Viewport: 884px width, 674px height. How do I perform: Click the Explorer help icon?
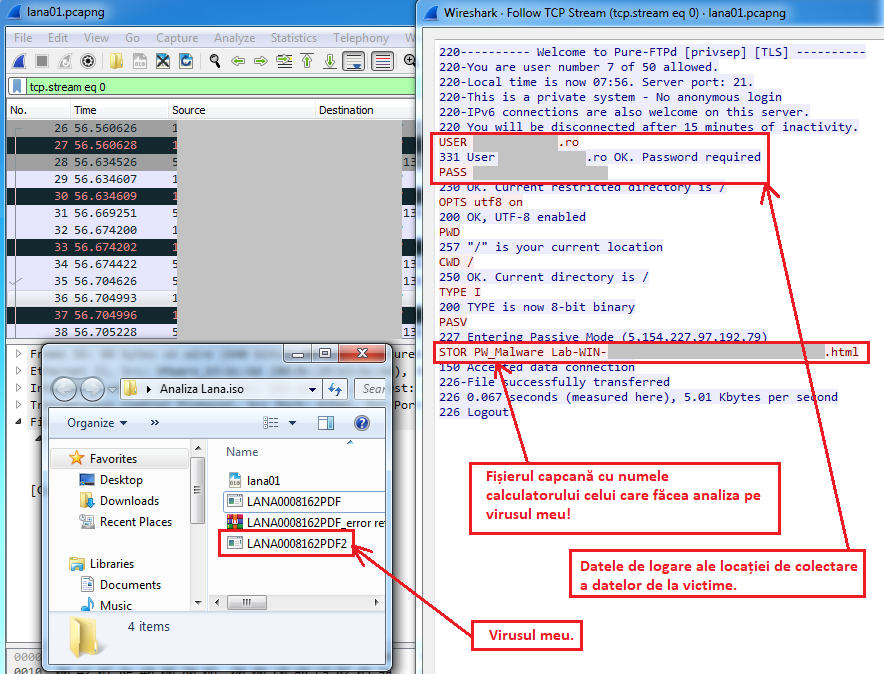pyautogui.click(x=362, y=423)
